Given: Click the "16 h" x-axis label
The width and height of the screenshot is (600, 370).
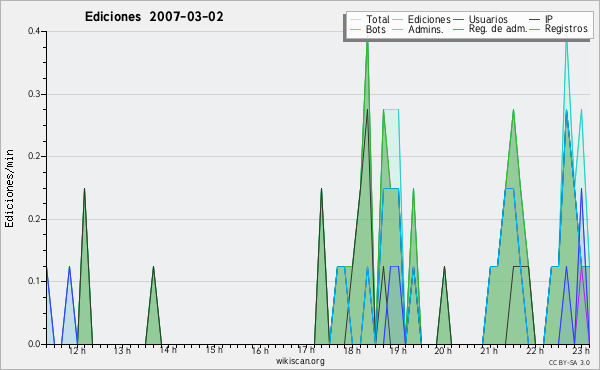Looking at the screenshot, I should (260, 350).
